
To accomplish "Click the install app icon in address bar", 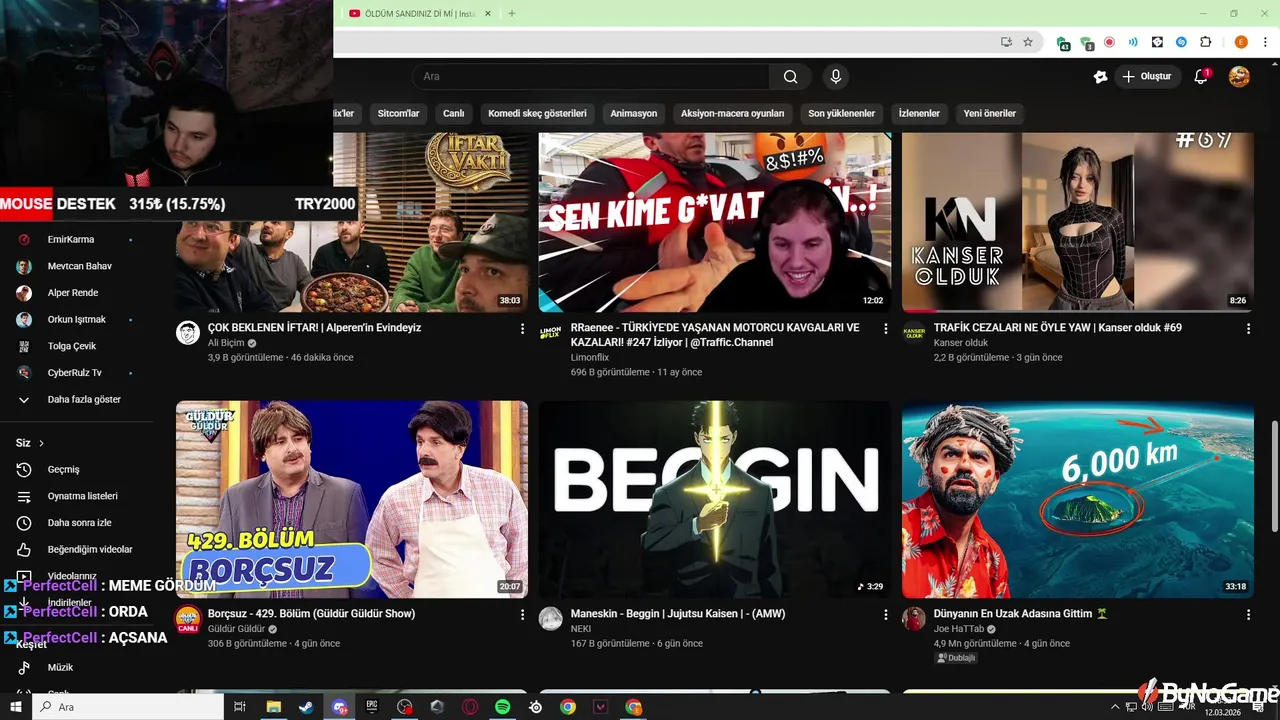I will pyautogui.click(x=1006, y=42).
